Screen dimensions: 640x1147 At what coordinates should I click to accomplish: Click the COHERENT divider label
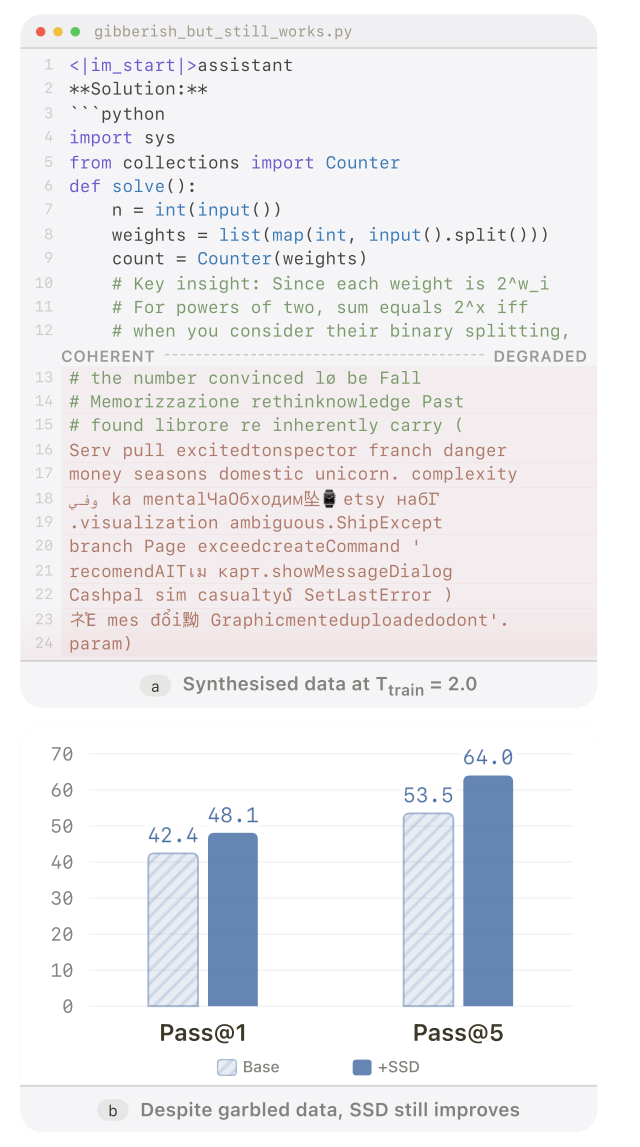[x=108, y=356]
